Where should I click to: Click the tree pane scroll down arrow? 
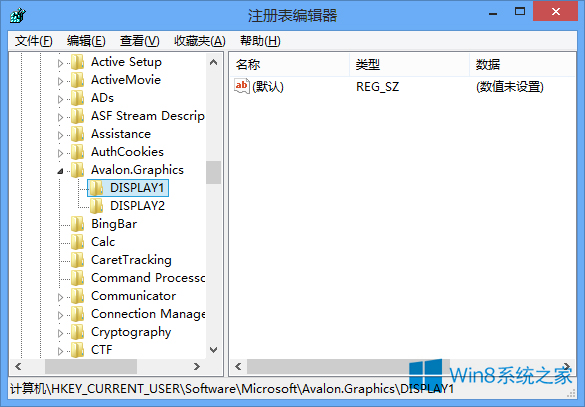pyautogui.click(x=213, y=350)
